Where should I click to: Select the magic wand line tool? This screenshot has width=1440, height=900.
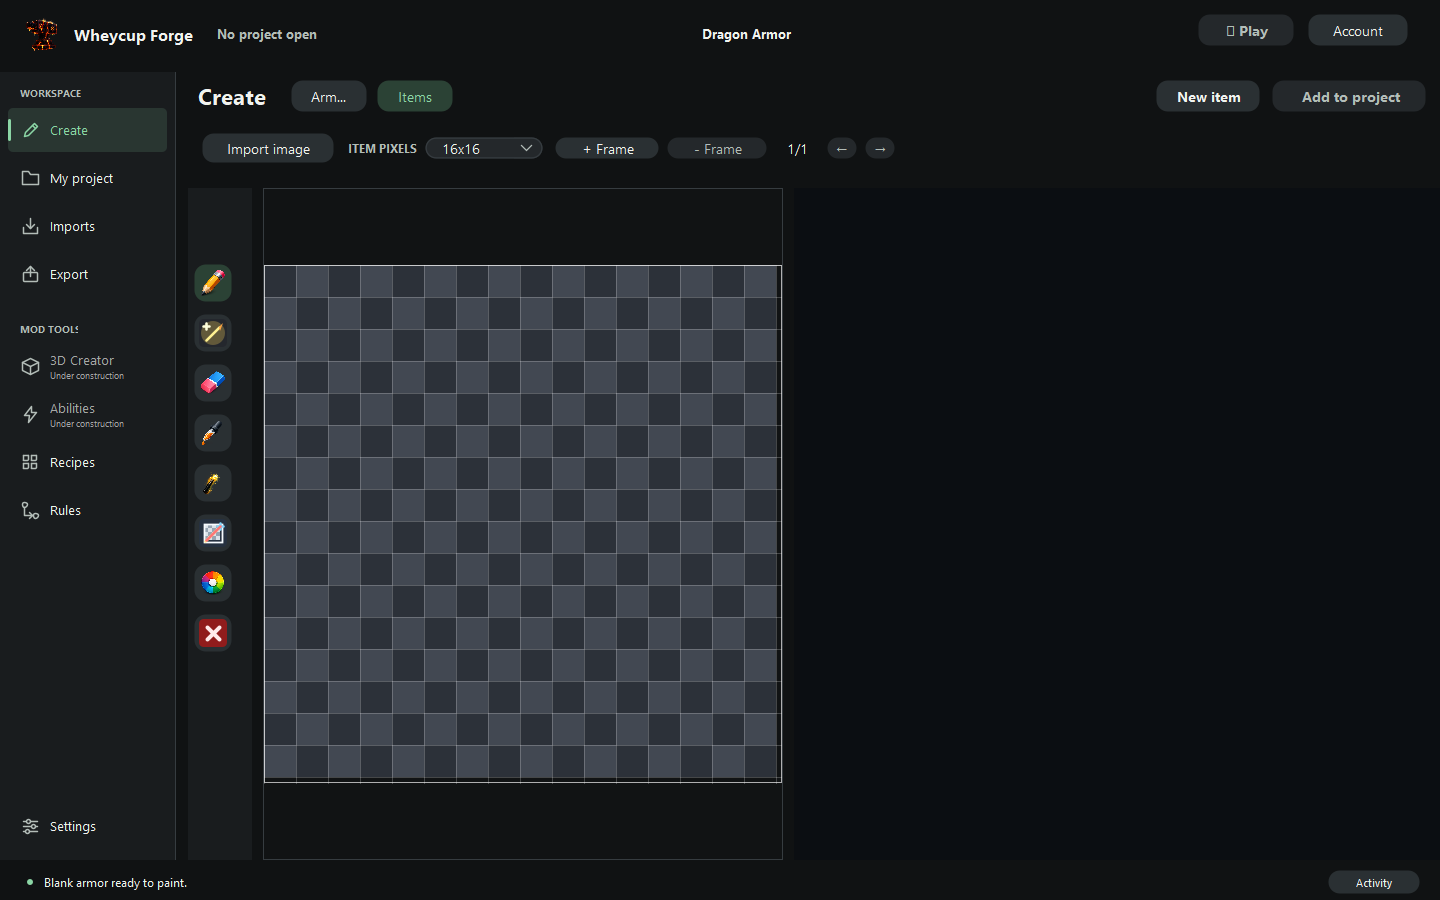[213, 333]
